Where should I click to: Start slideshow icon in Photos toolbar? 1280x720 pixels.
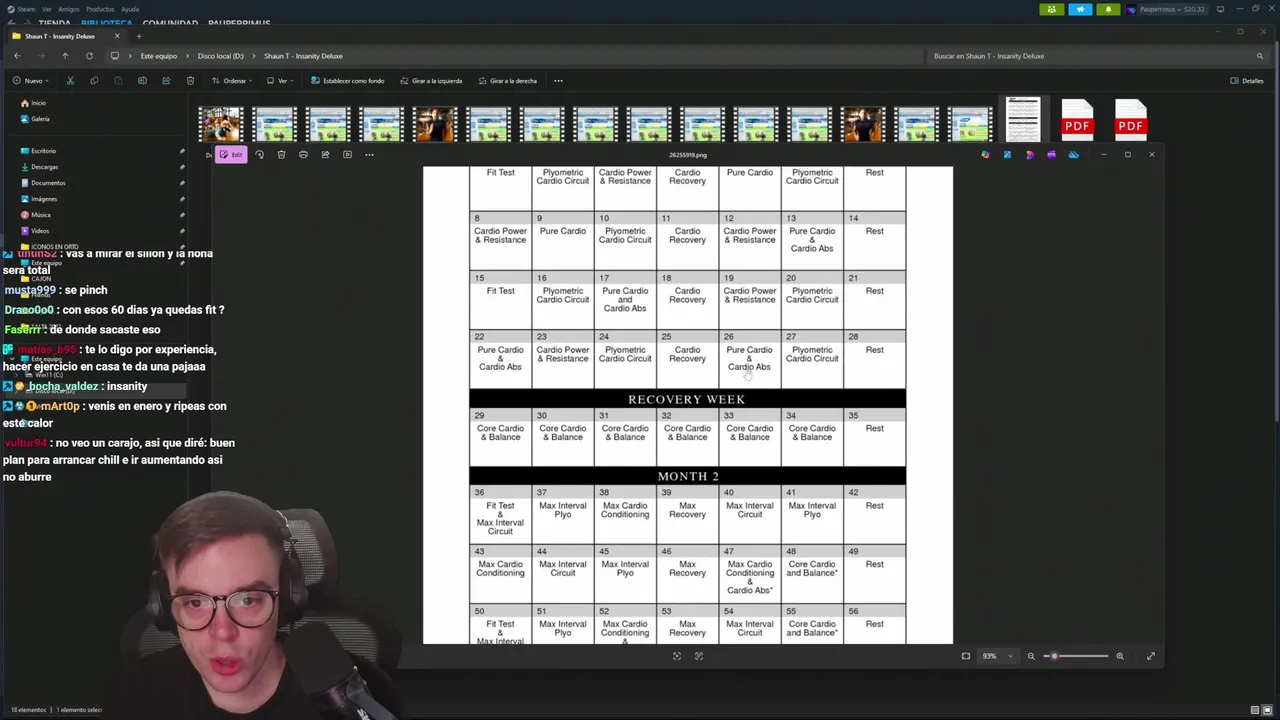click(x=347, y=155)
